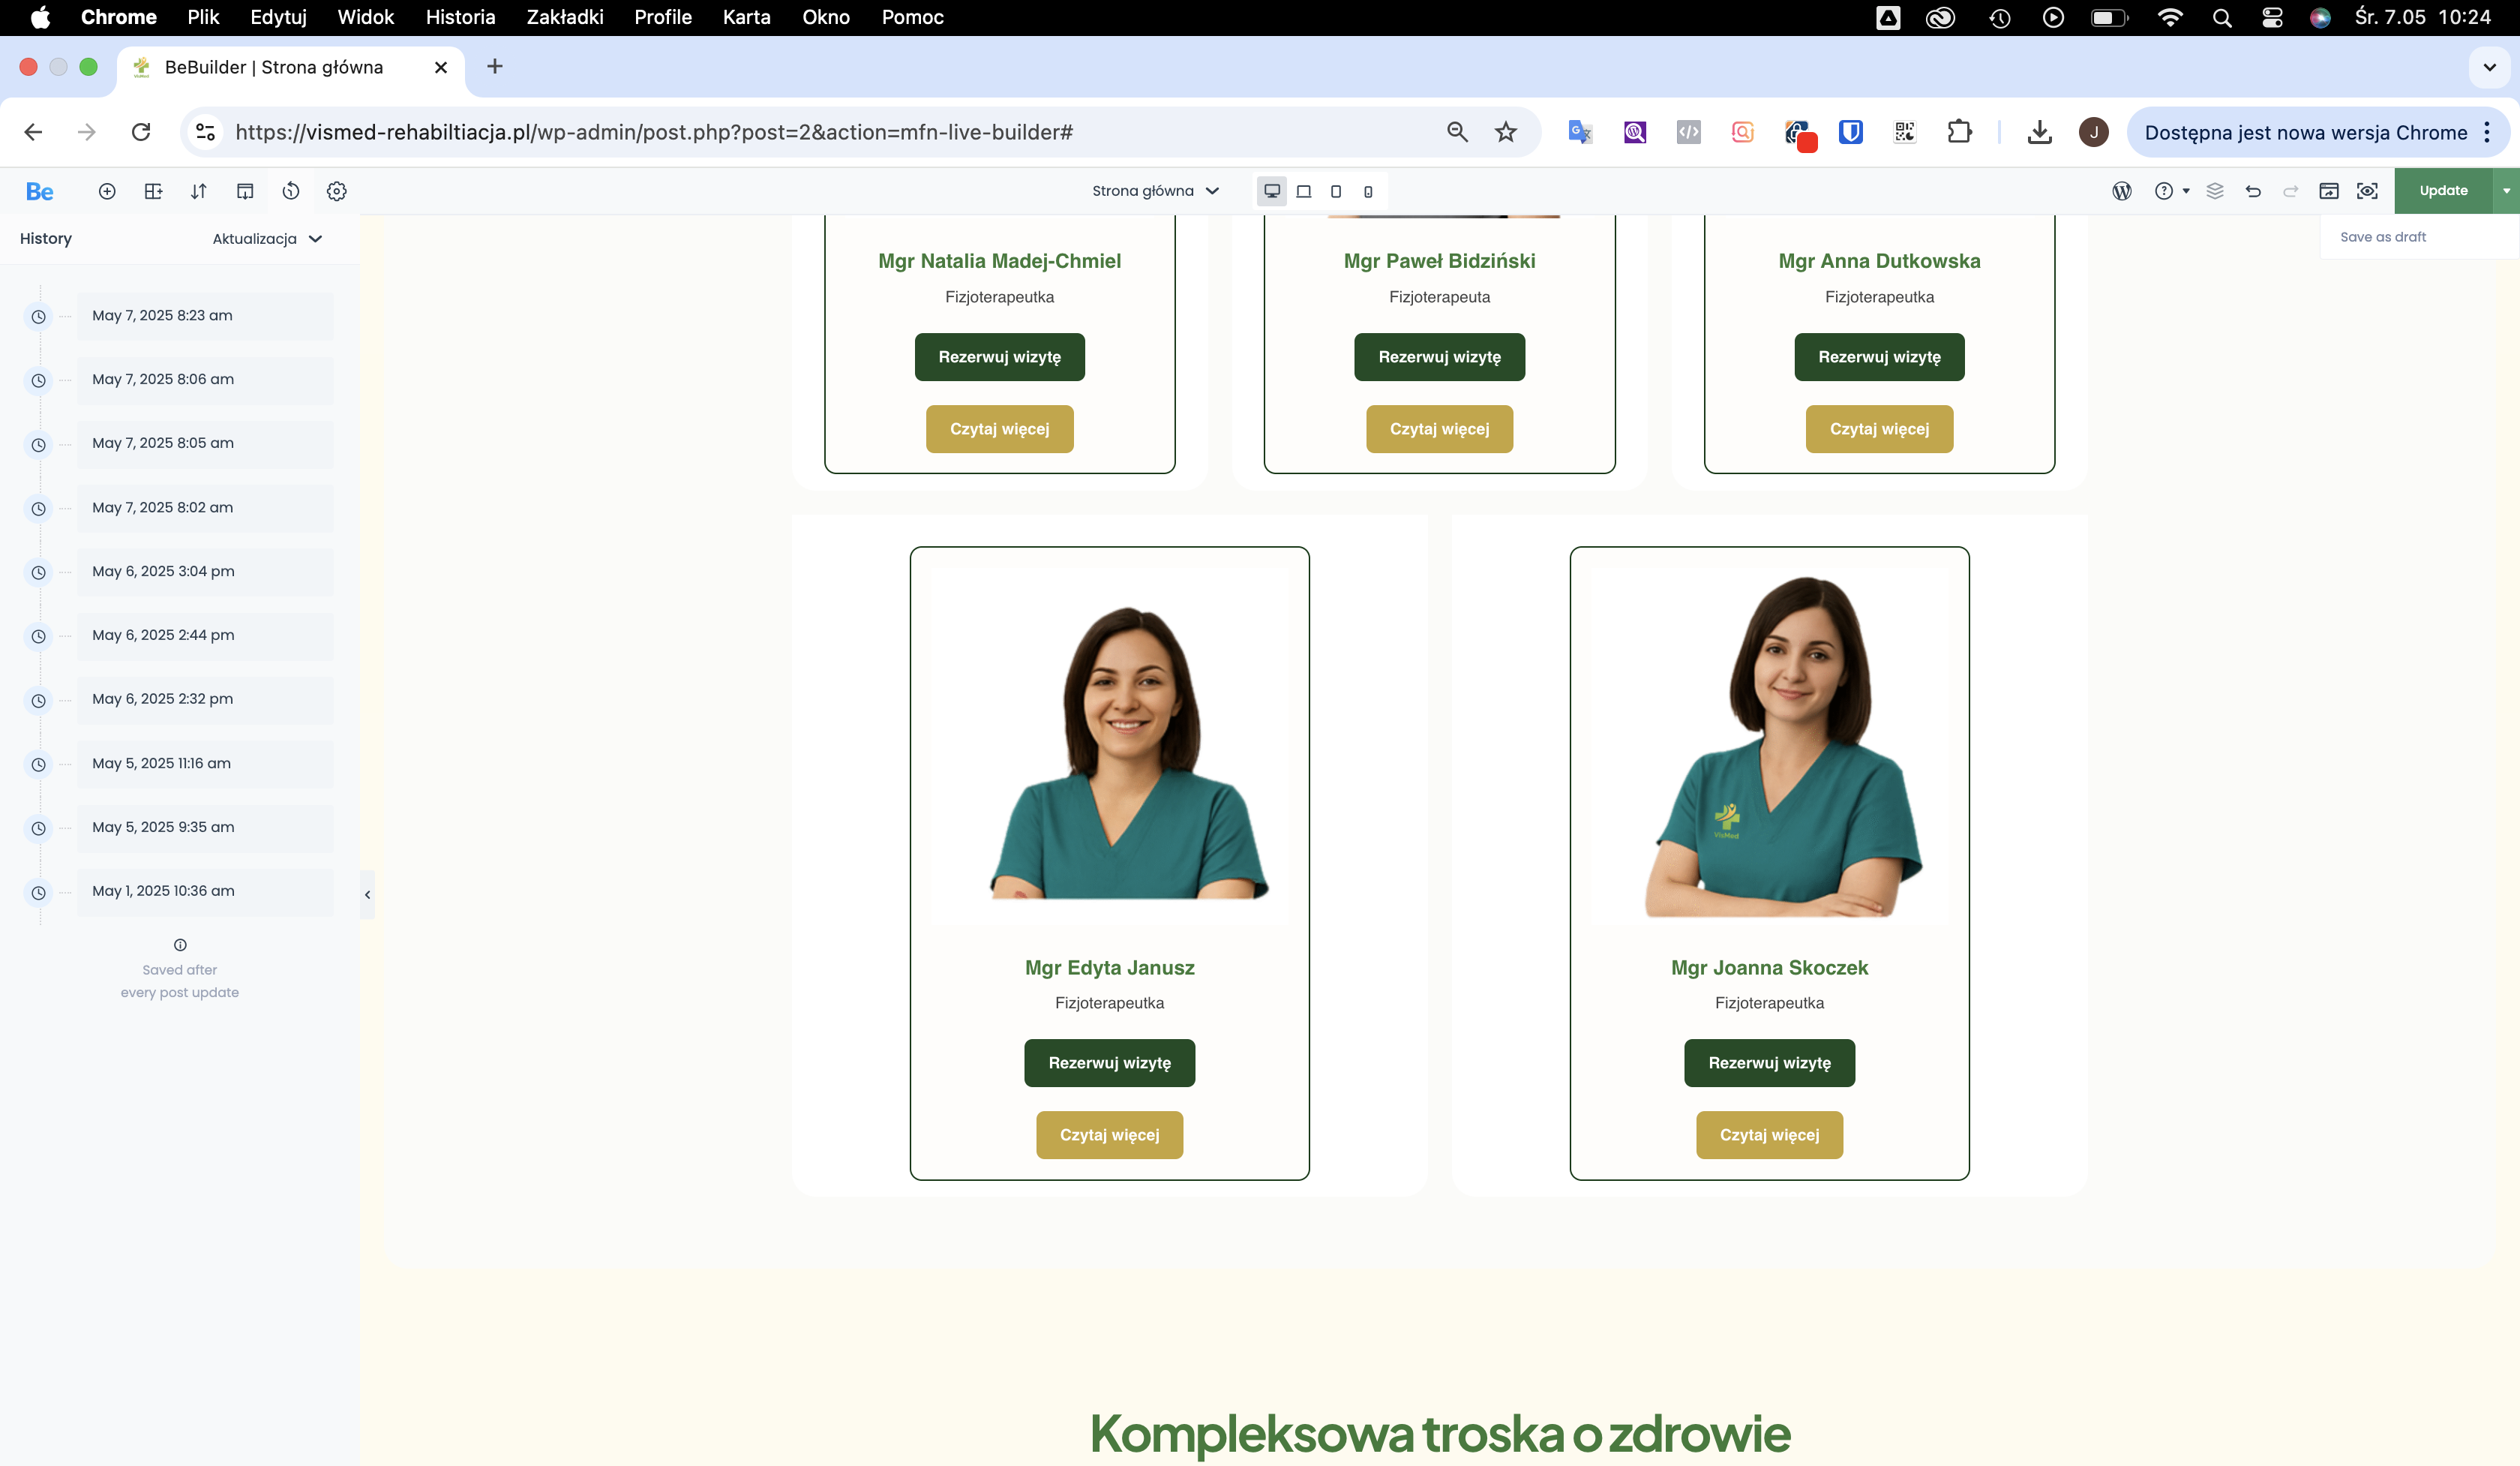Reload the page in Chrome
The image size is (2520, 1466).
click(141, 132)
